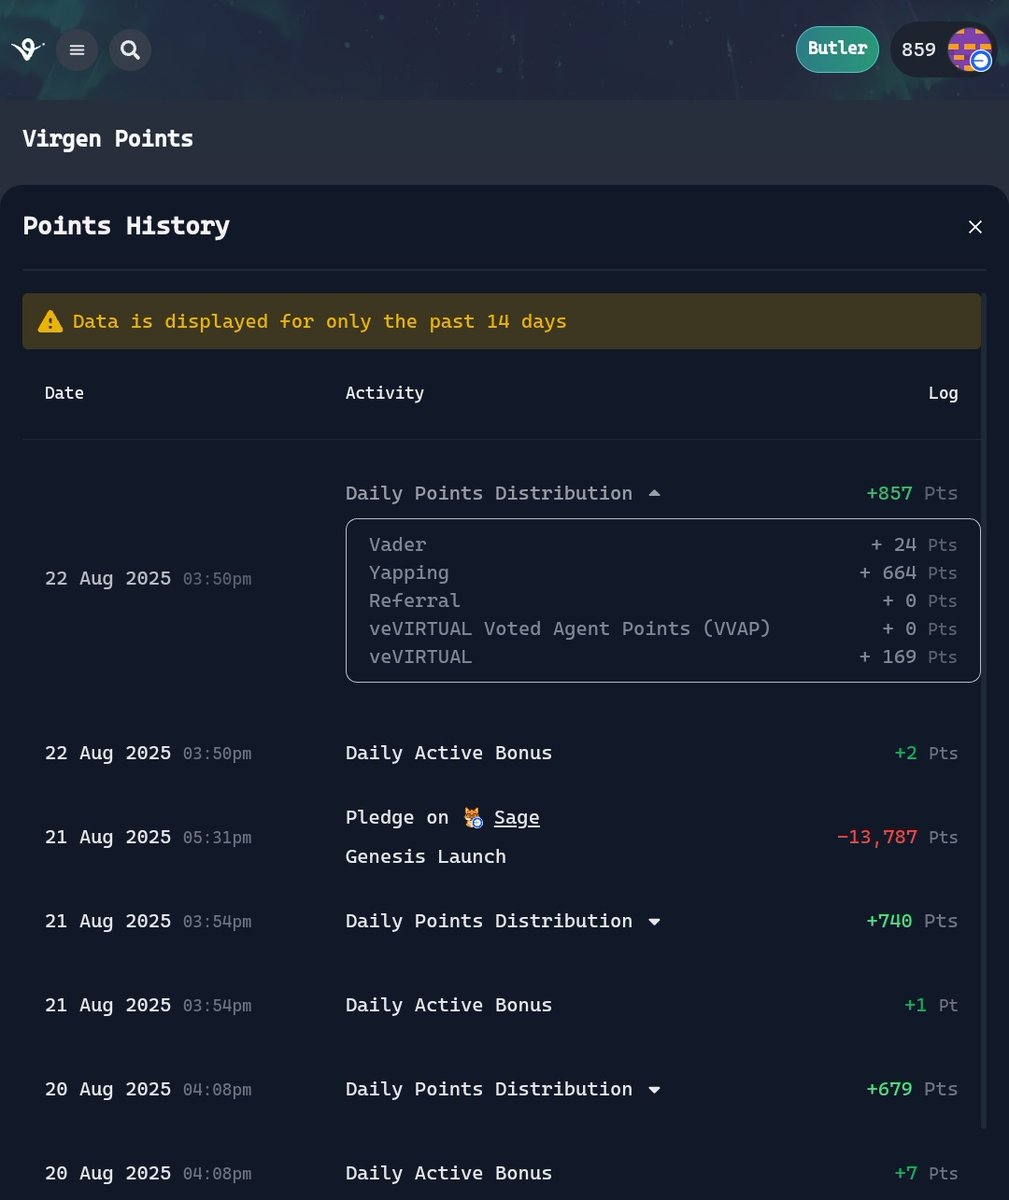1009x1200 pixels.
Task: Open the profile avatar
Action: (x=969, y=49)
